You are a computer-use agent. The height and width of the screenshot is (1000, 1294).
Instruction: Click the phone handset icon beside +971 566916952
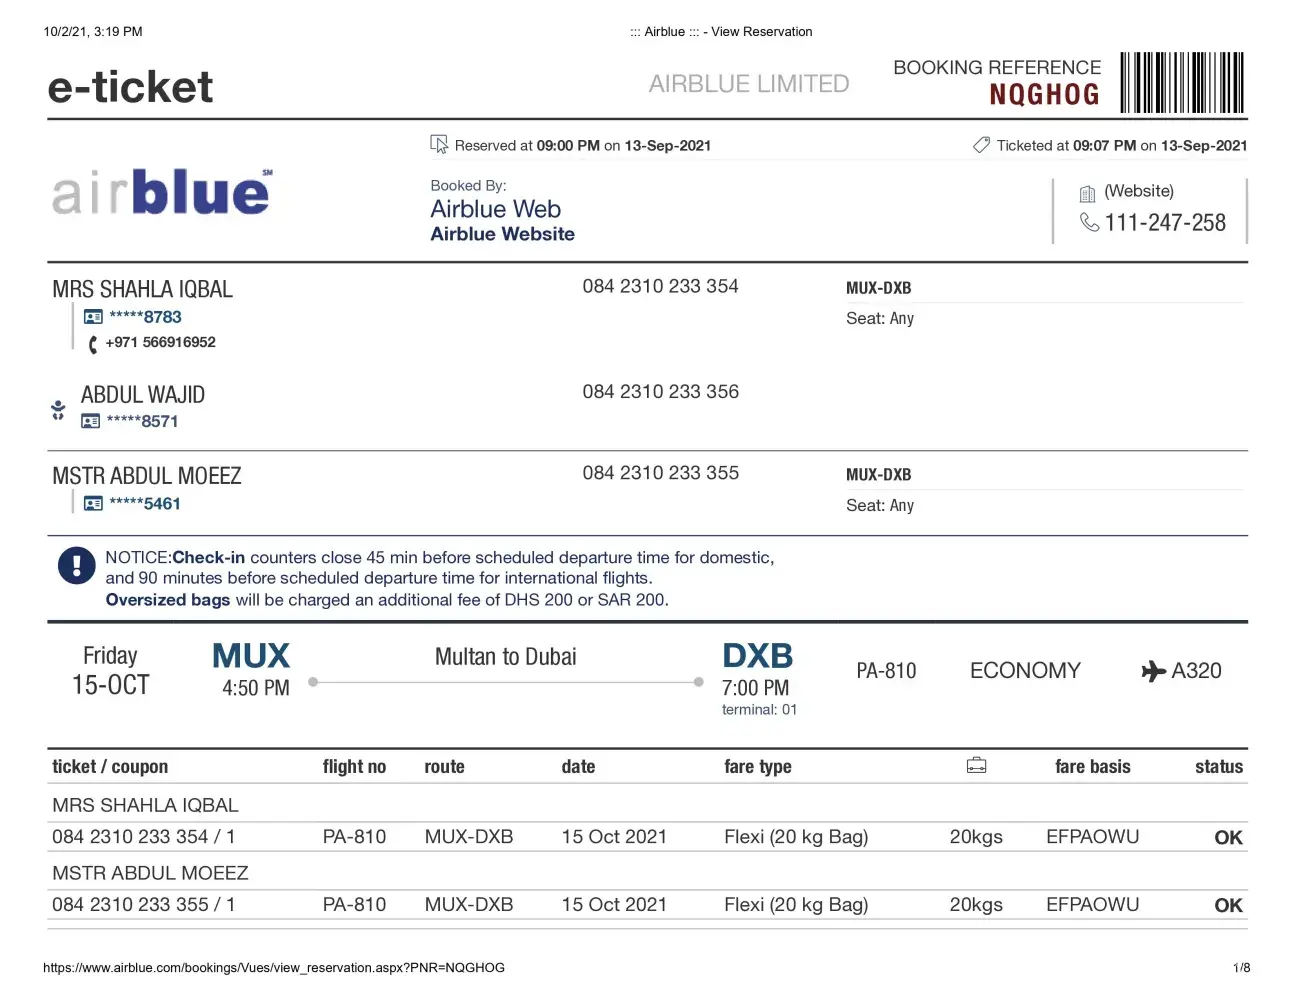[93, 344]
